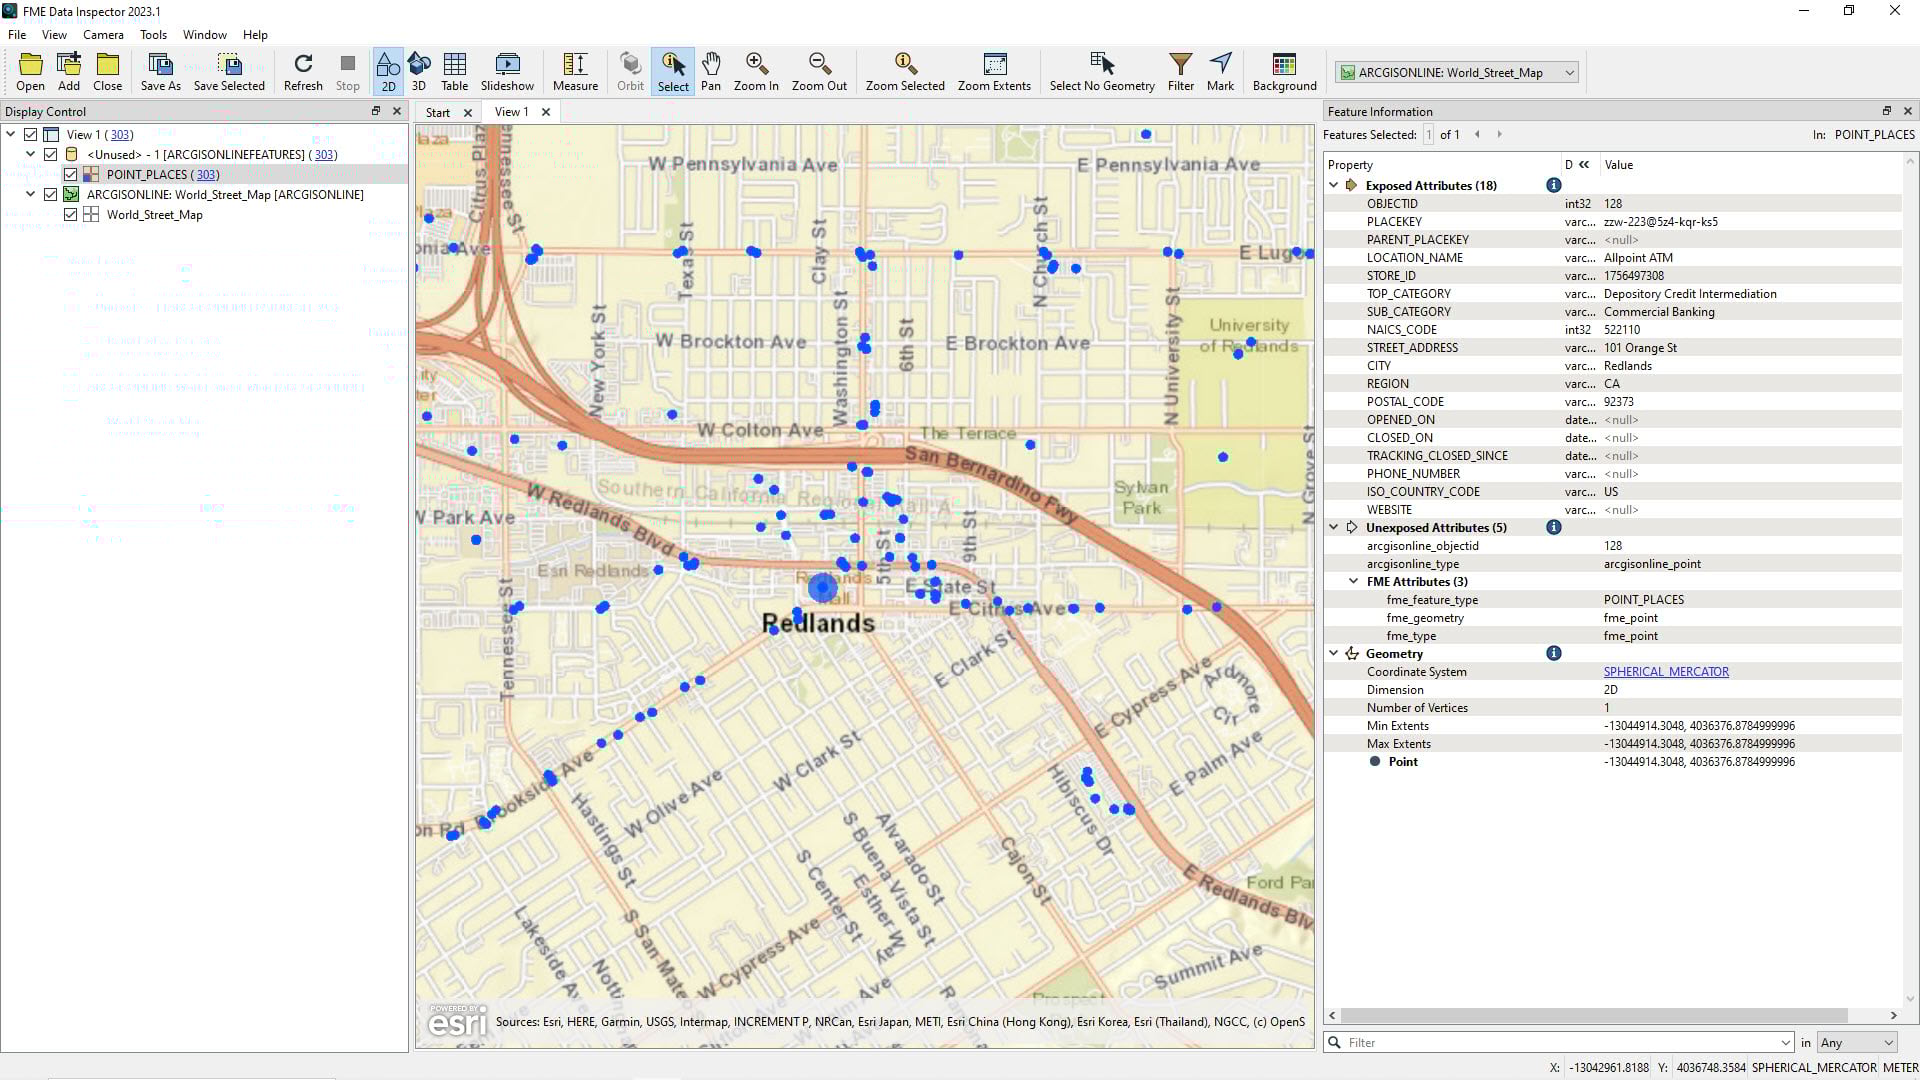Image resolution: width=1920 pixels, height=1080 pixels.
Task: Click info icon beside Geometry section
Action: click(x=1553, y=653)
